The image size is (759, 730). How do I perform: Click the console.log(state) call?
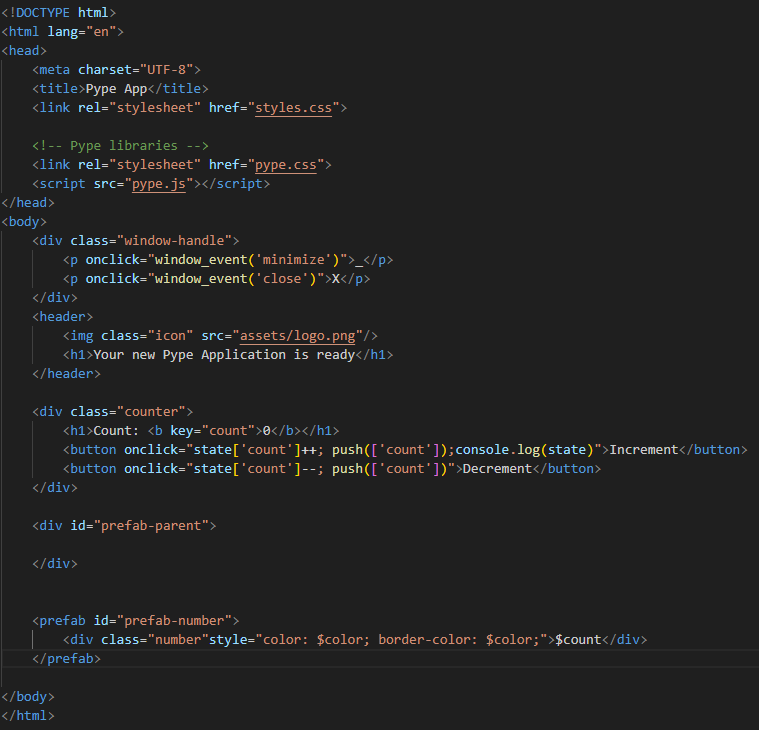524,450
